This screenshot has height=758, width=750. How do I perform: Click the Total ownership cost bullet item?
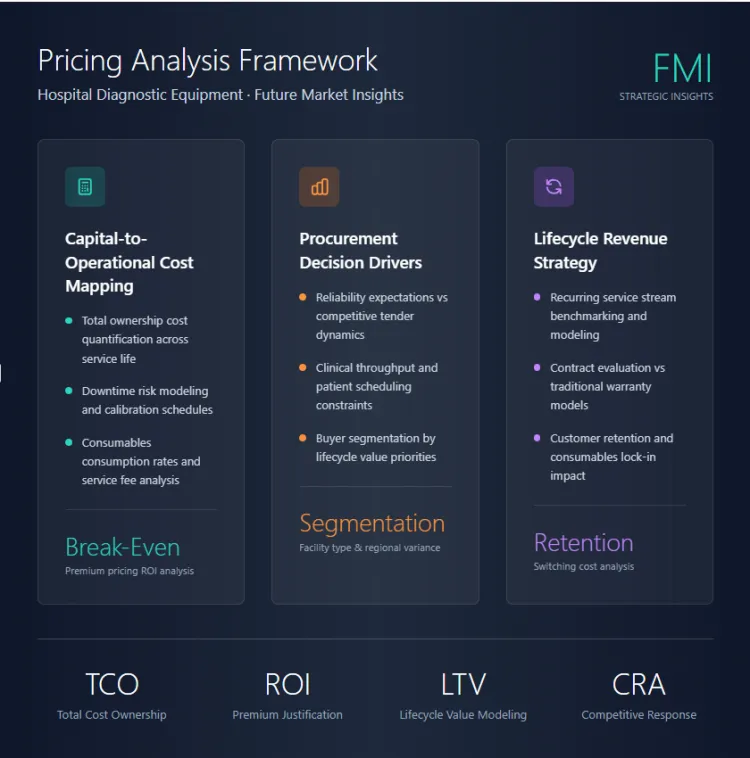click(x=134, y=339)
